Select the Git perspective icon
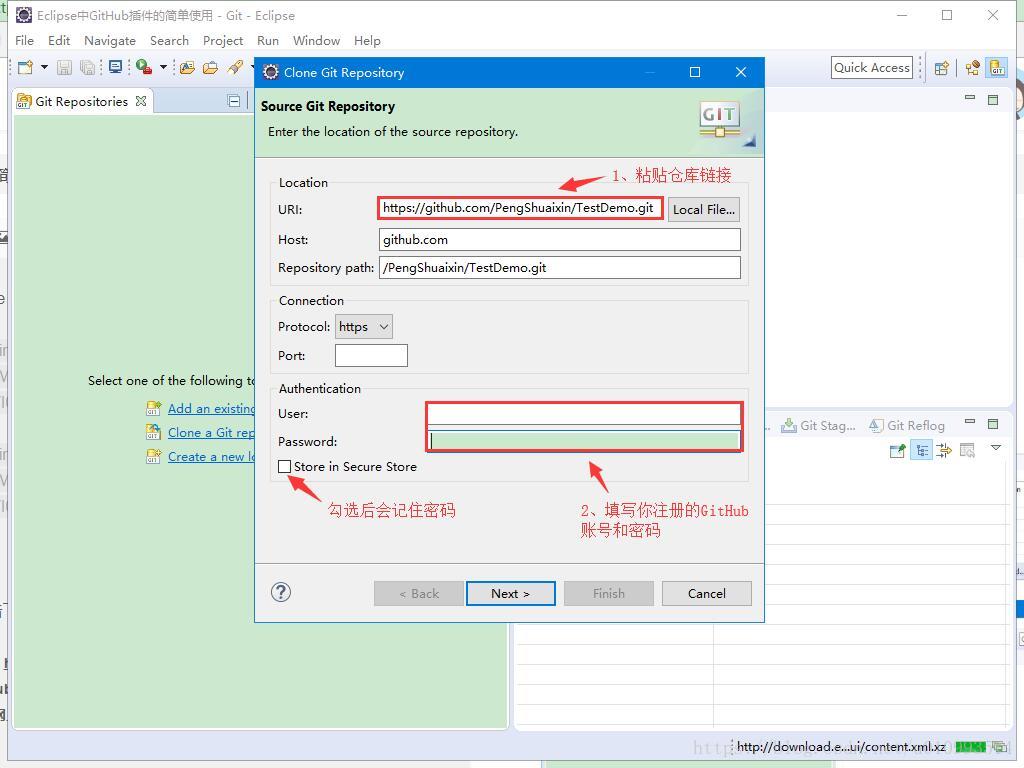This screenshot has width=1024, height=768. (997, 67)
